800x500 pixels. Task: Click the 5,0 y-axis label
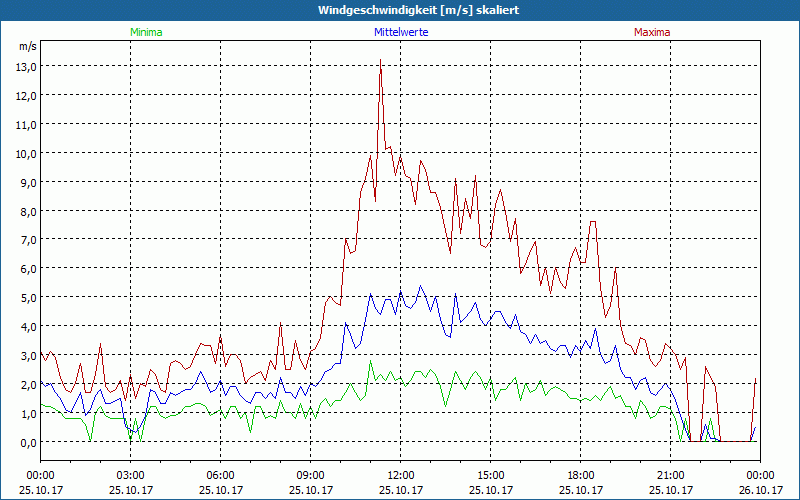point(30,297)
